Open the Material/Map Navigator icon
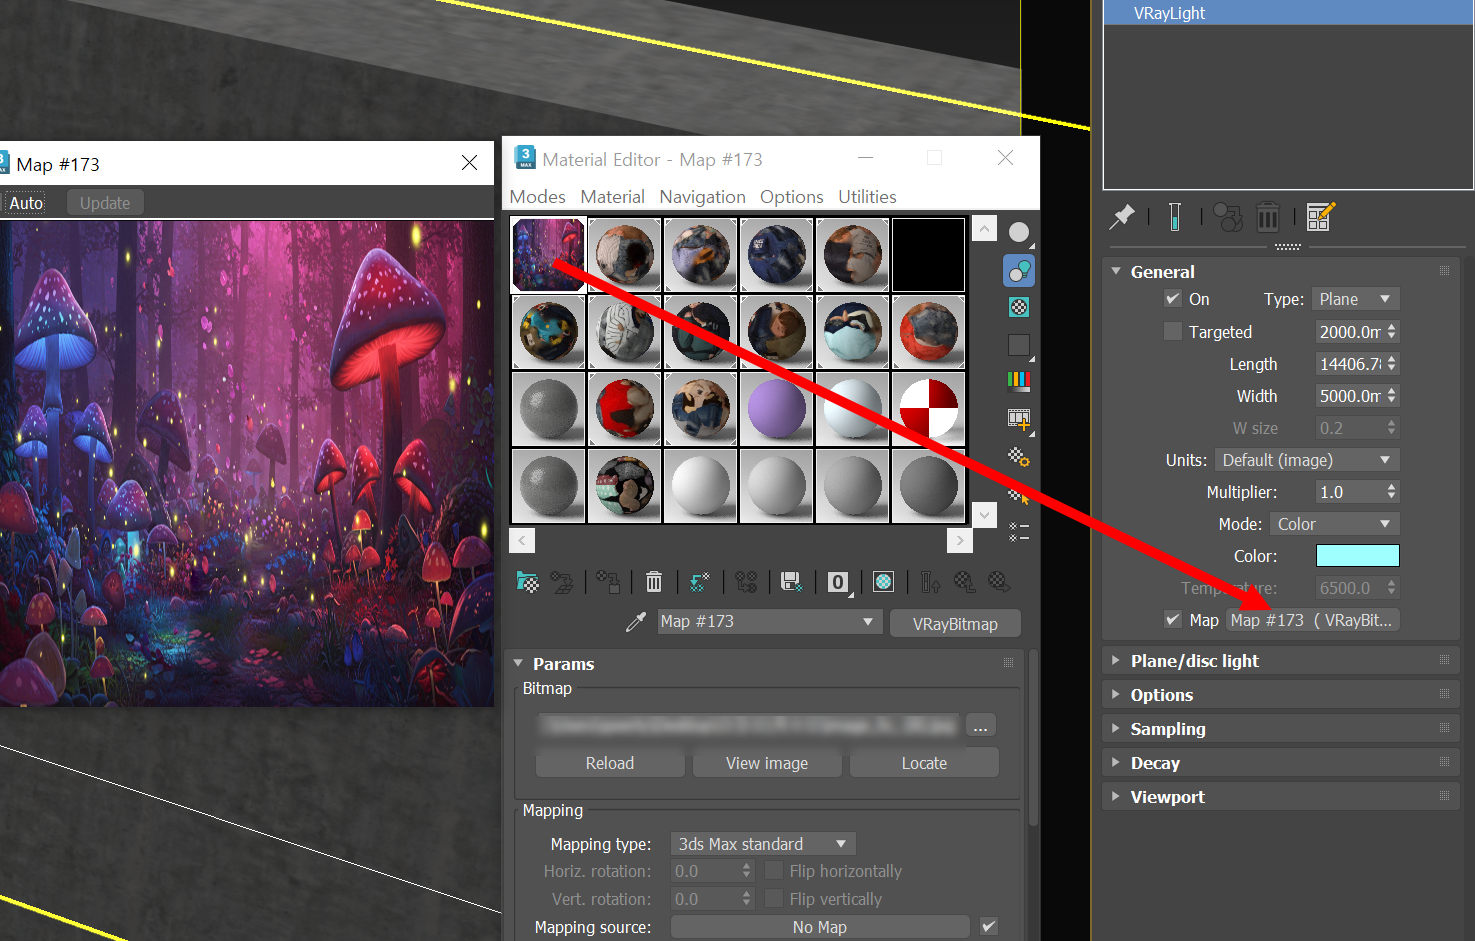 pos(1018,532)
